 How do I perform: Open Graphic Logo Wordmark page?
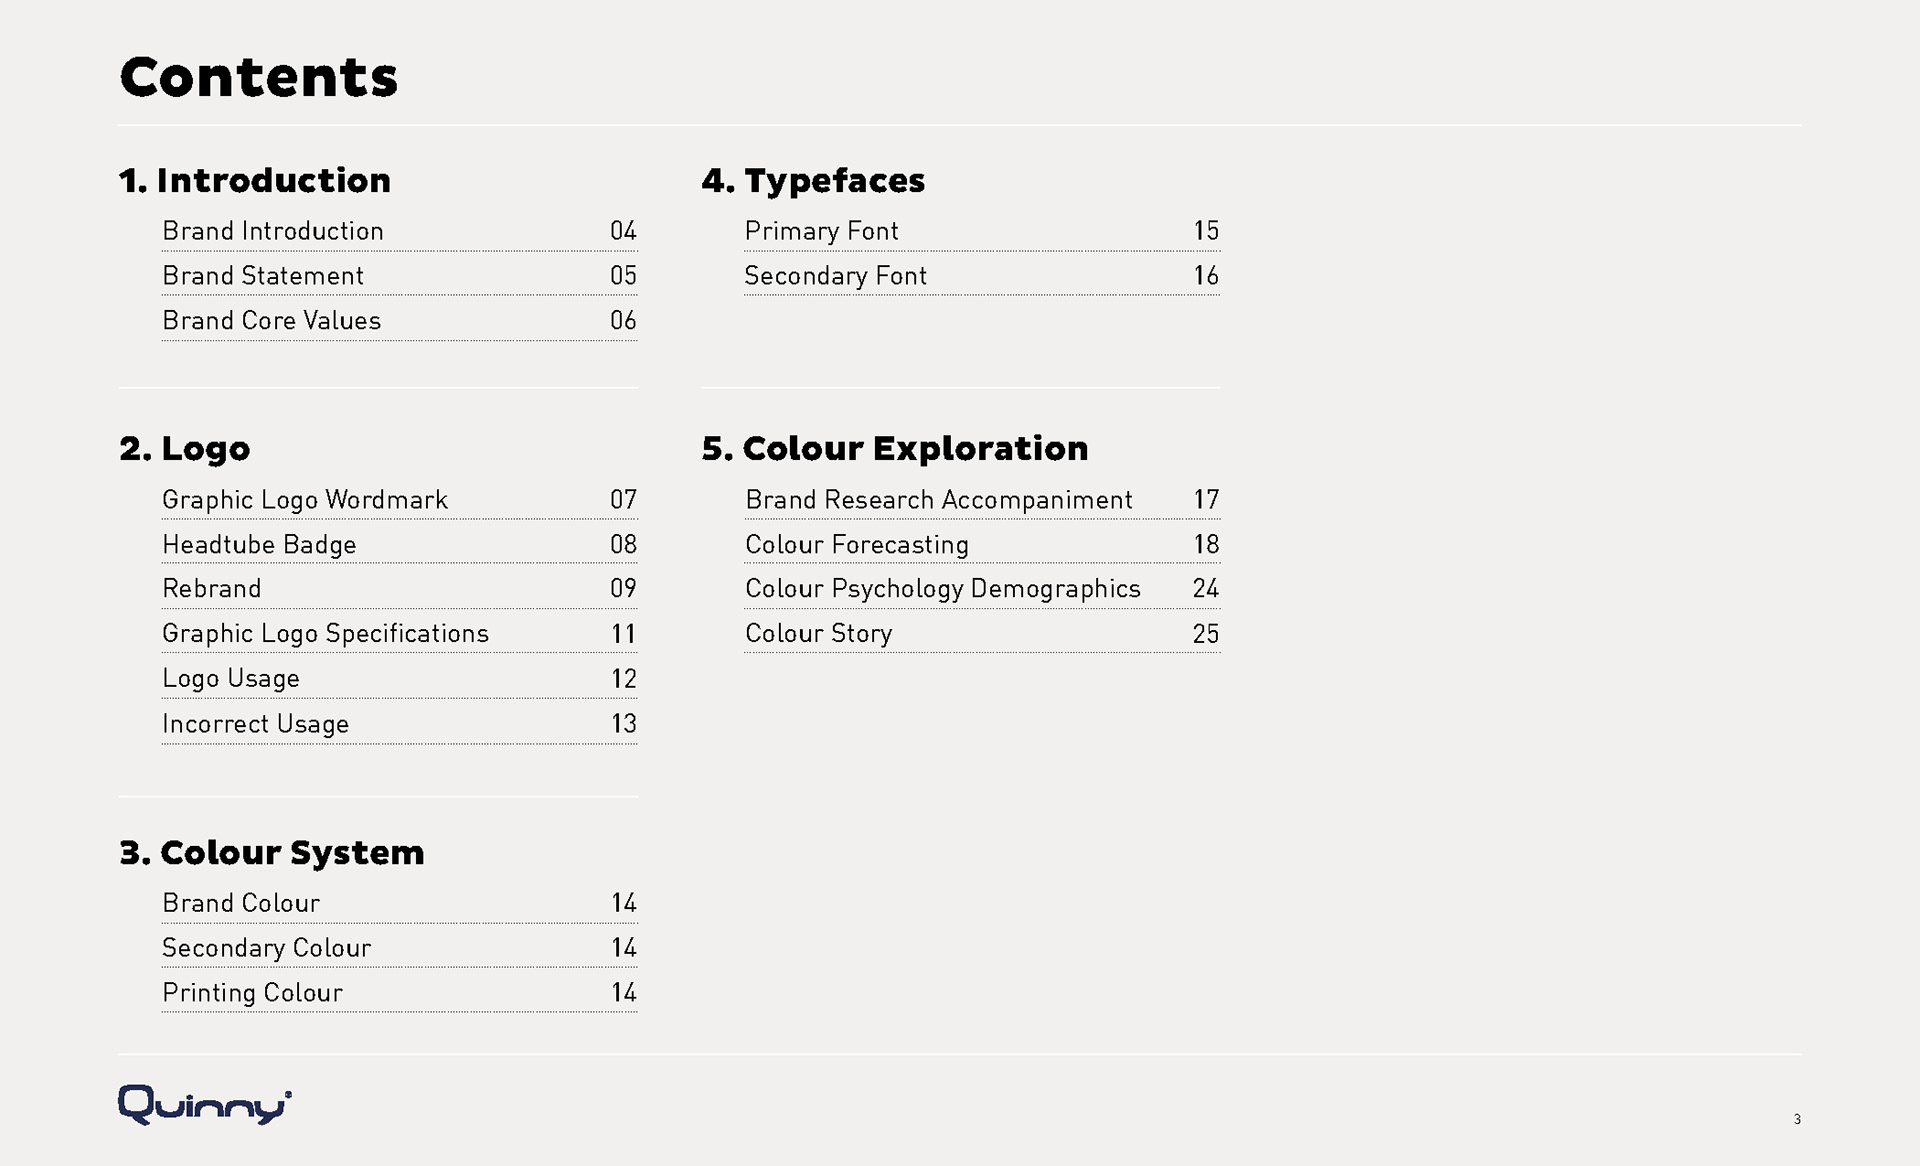pos(305,500)
